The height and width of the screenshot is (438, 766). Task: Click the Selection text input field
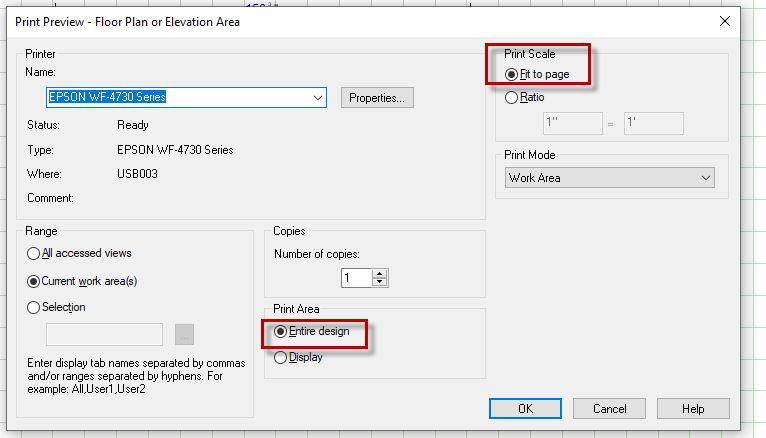pos(104,334)
